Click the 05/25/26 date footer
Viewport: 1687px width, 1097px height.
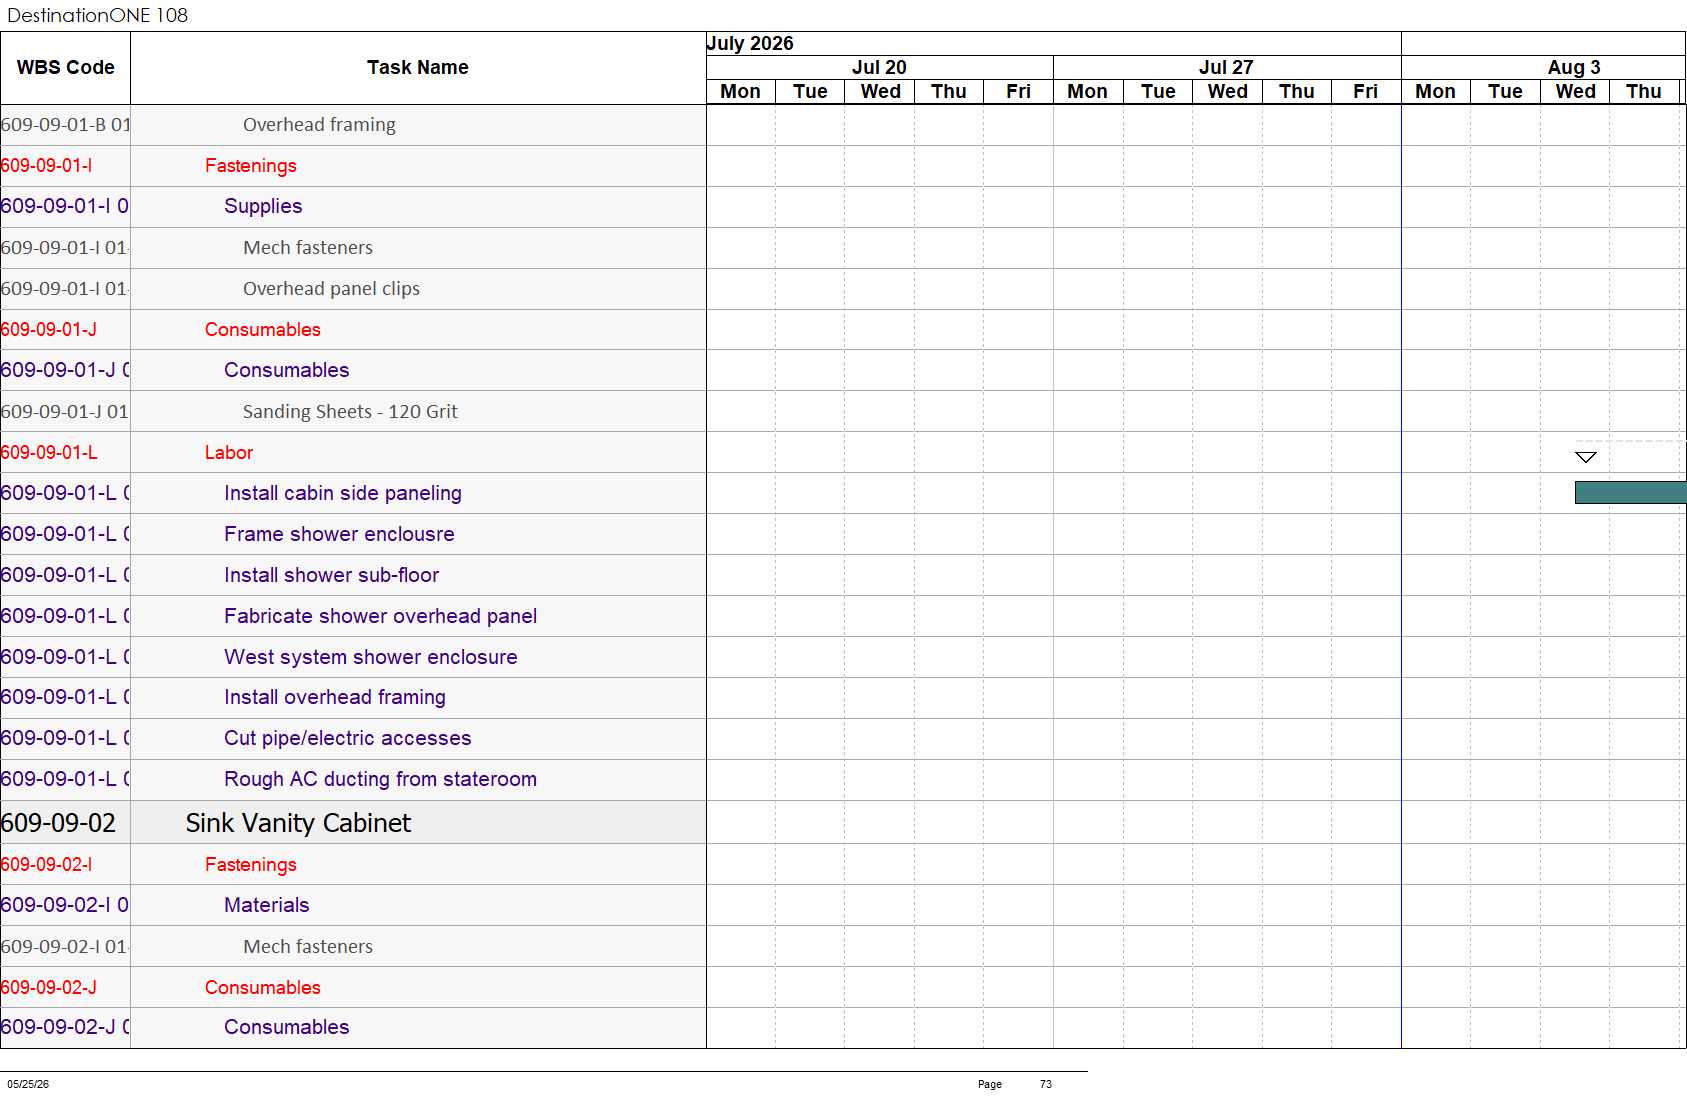click(28, 1084)
